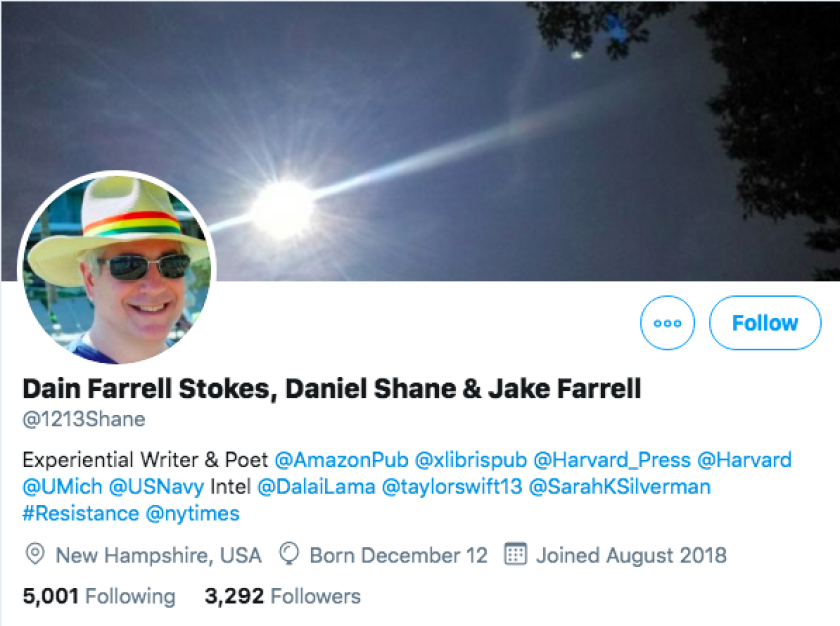Viewport: 840px width, 626px height.
Task: Open the @AmazonPub mention link
Action: [342, 460]
